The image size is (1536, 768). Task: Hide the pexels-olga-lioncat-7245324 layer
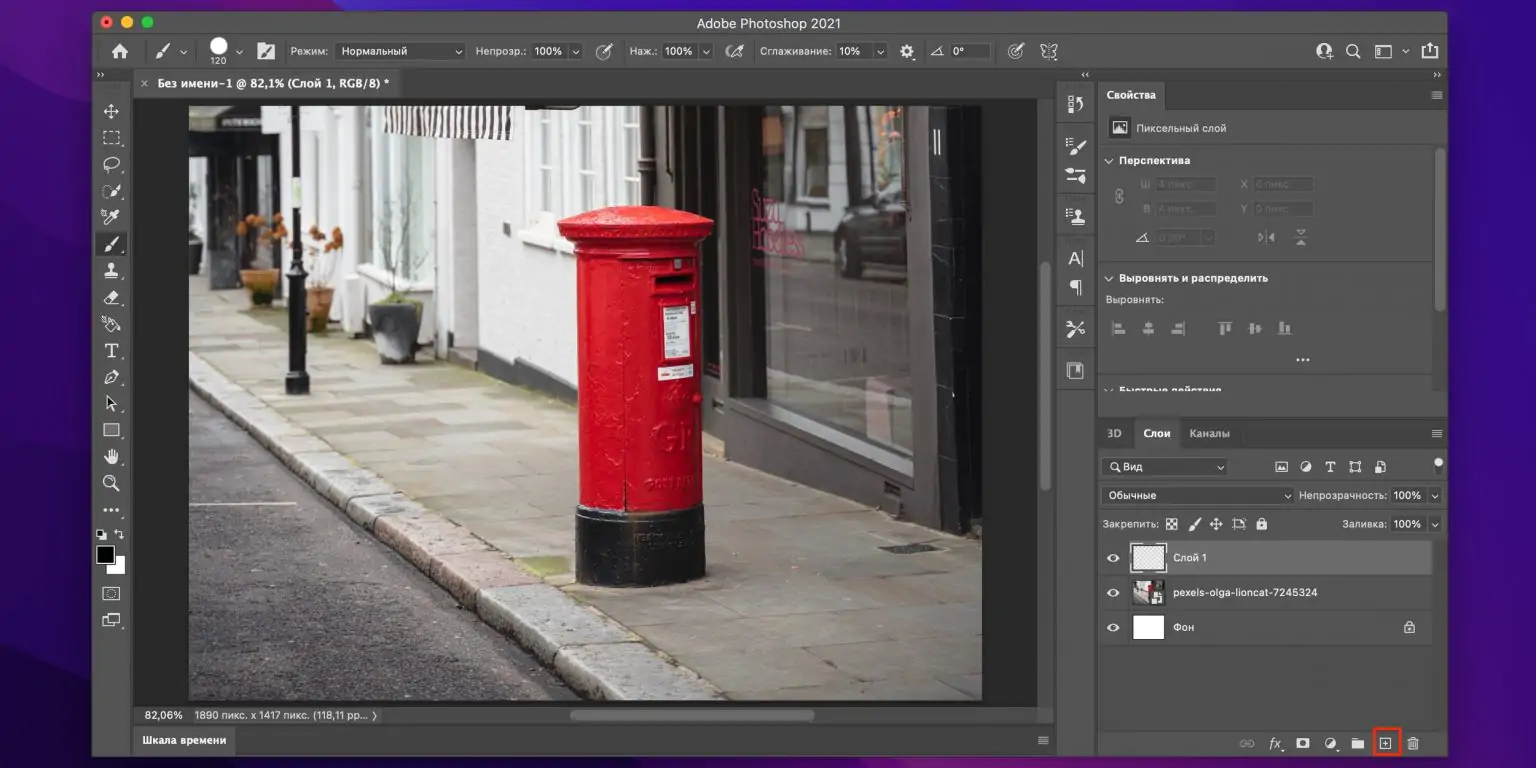[1113, 593]
